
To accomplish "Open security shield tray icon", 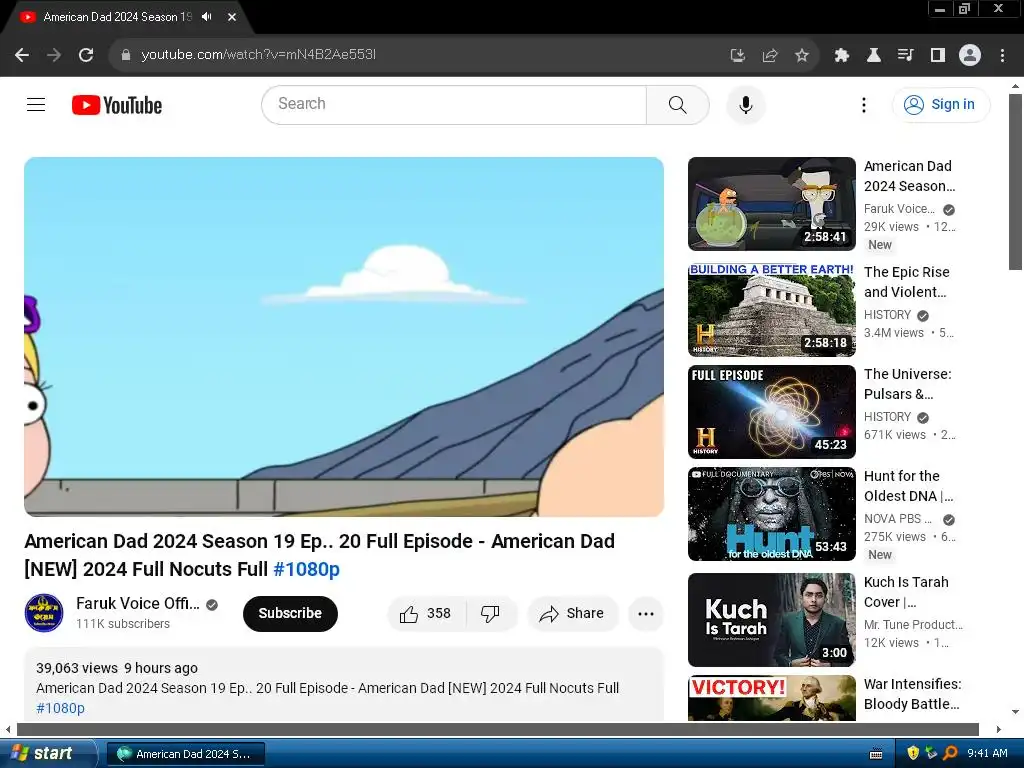I will click(x=912, y=754).
